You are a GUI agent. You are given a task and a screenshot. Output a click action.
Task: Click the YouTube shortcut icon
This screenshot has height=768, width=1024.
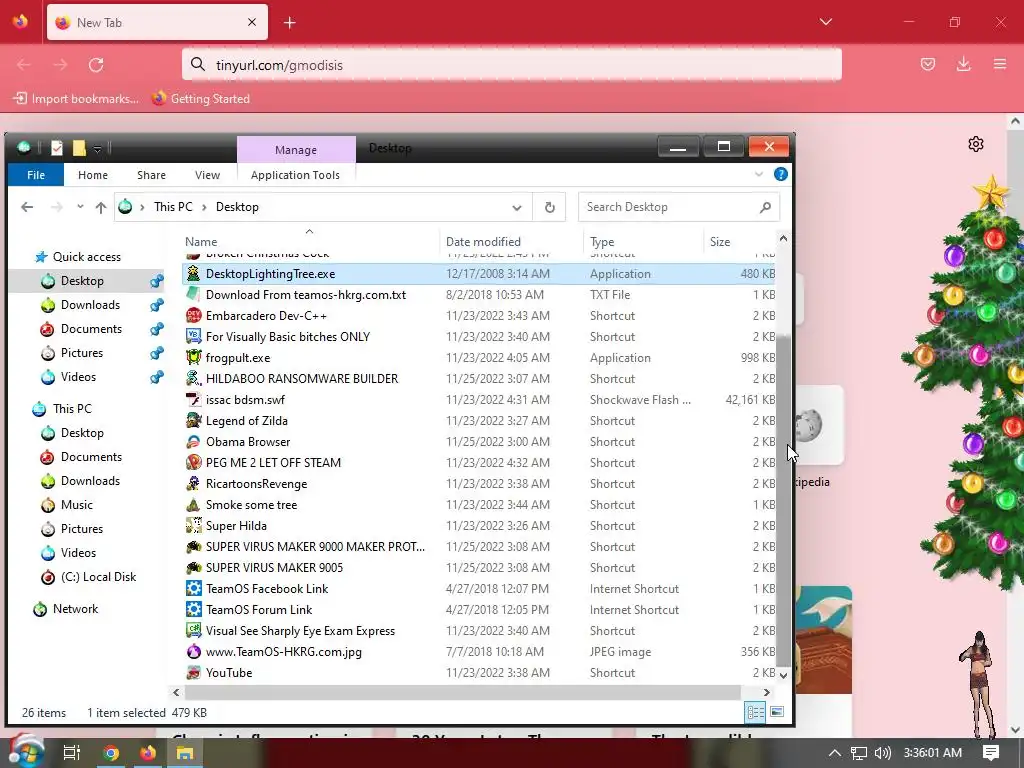193,673
